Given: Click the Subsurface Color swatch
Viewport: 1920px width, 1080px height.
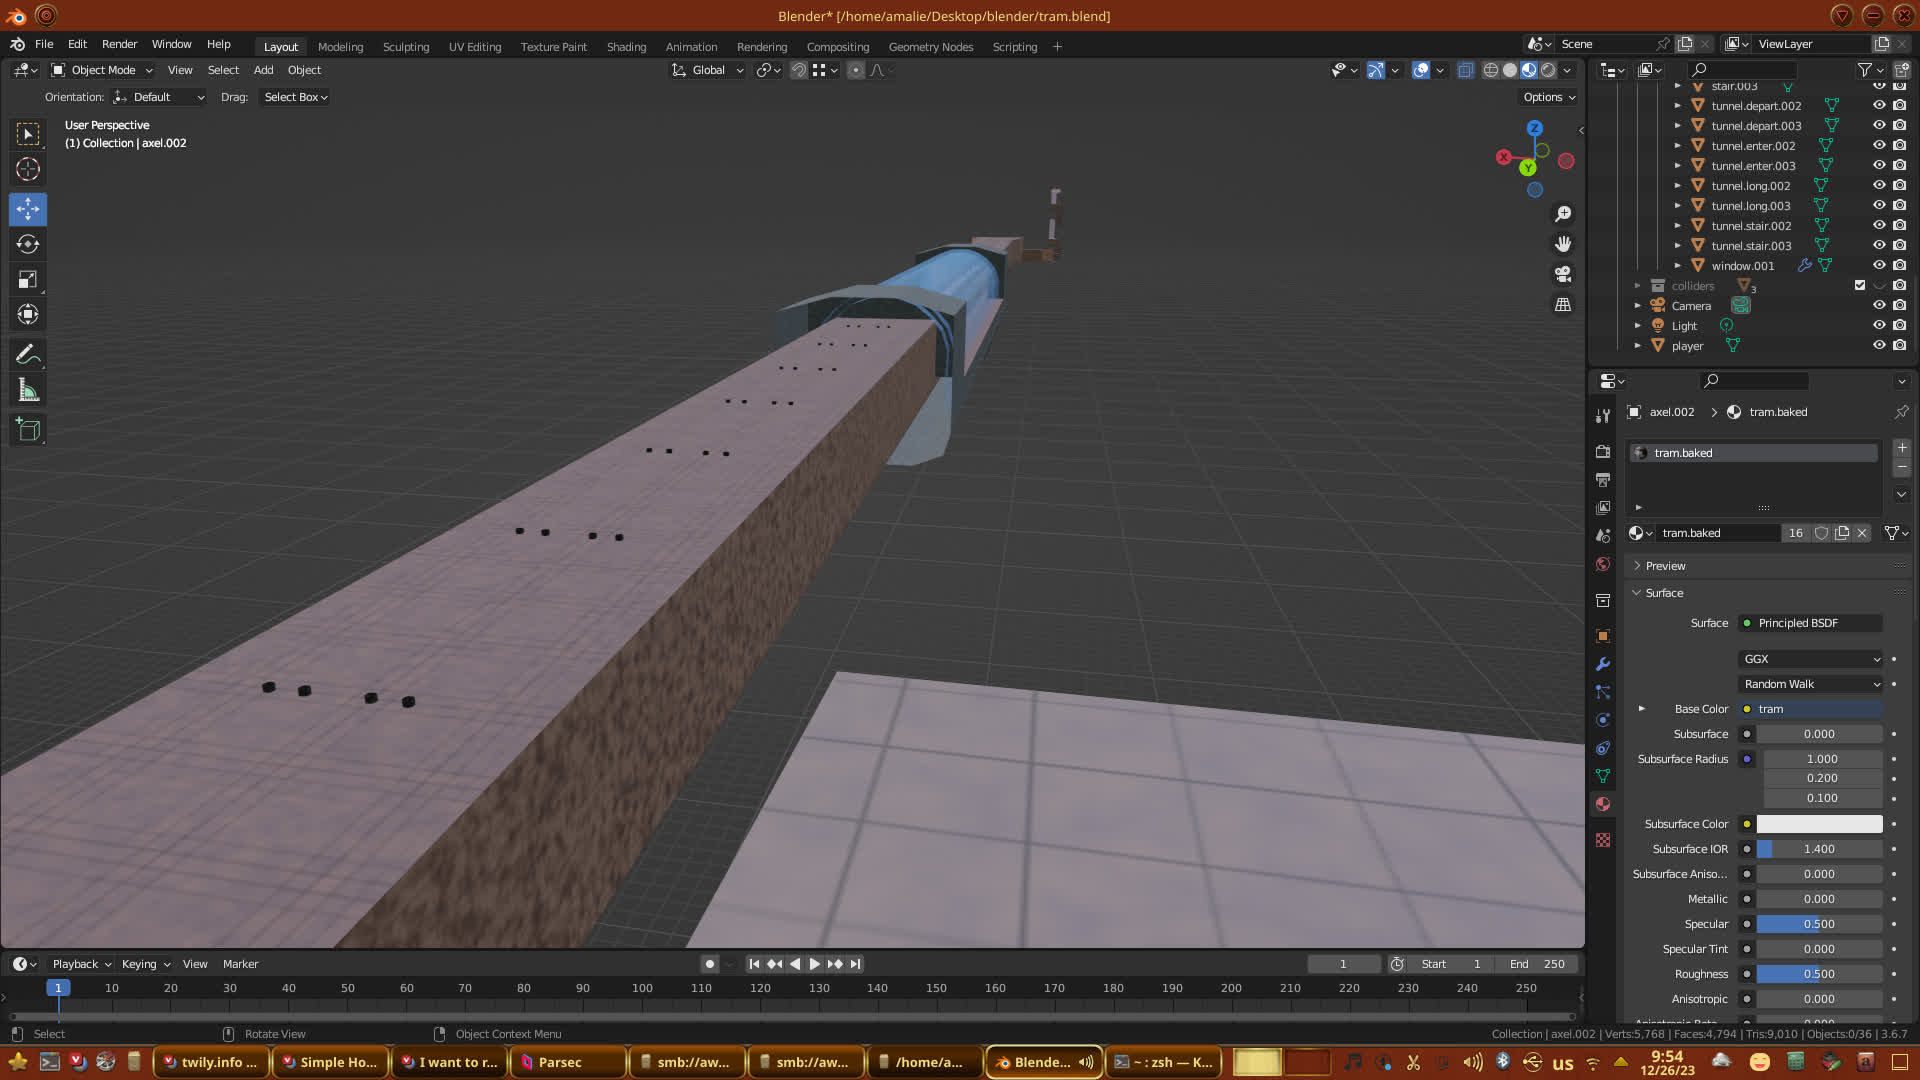Looking at the screenshot, I should tap(1819, 824).
